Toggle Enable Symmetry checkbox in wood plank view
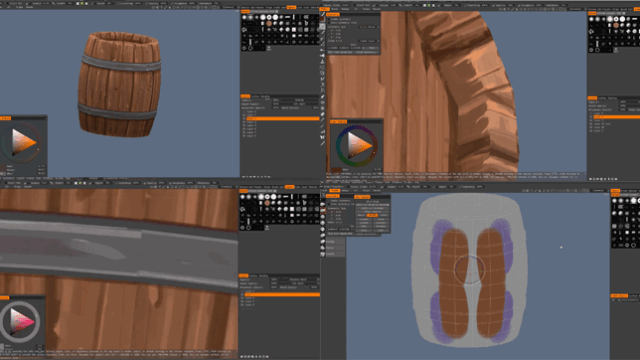The image size is (640, 360). 330,19
